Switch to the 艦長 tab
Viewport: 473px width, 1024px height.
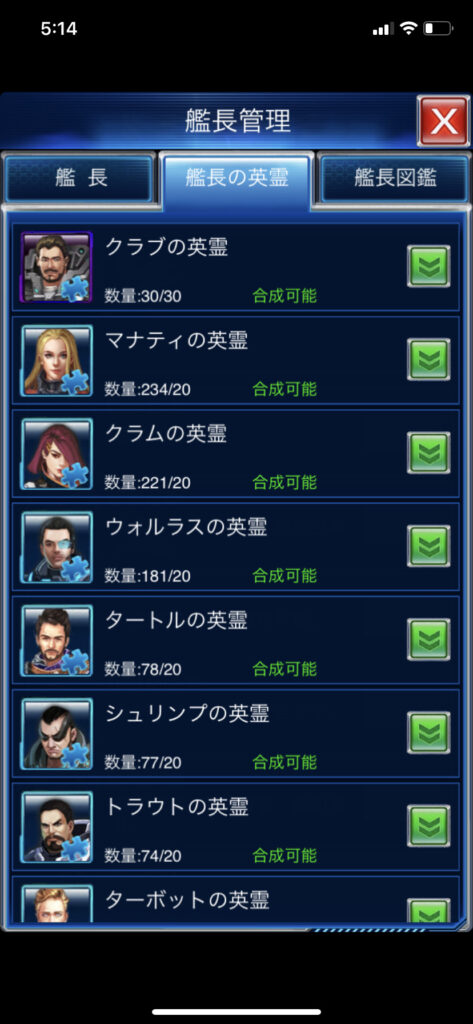[80, 178]
